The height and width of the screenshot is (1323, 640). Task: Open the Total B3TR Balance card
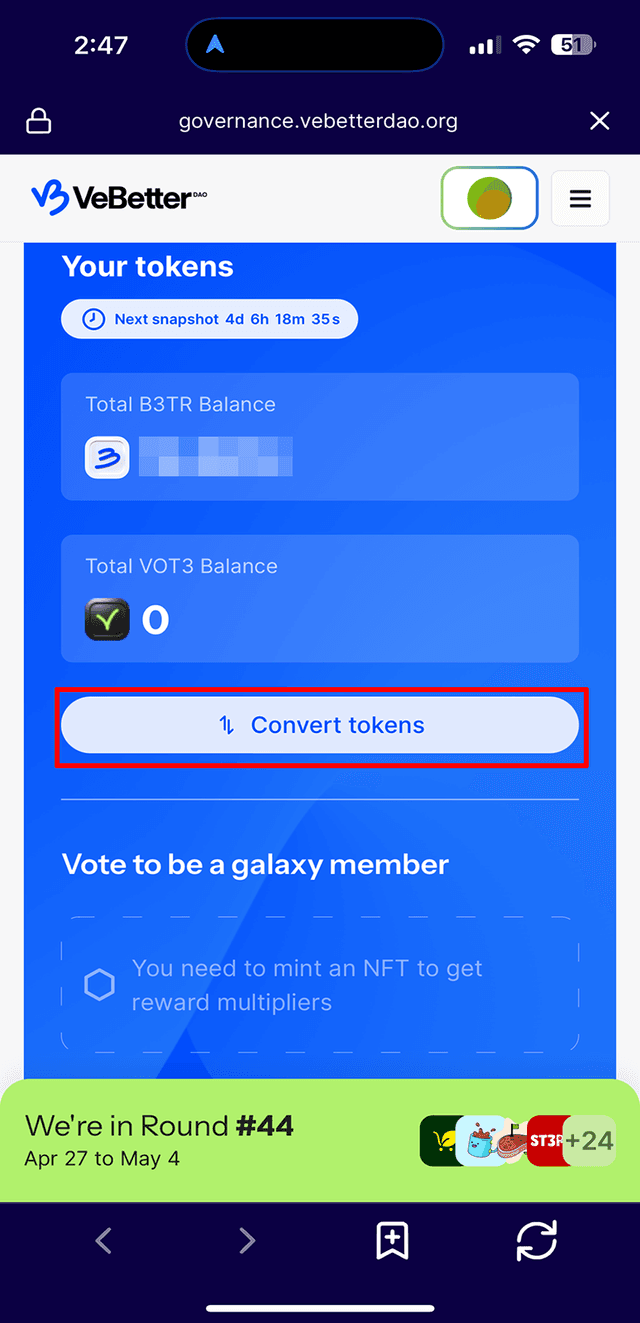(320, 437)
